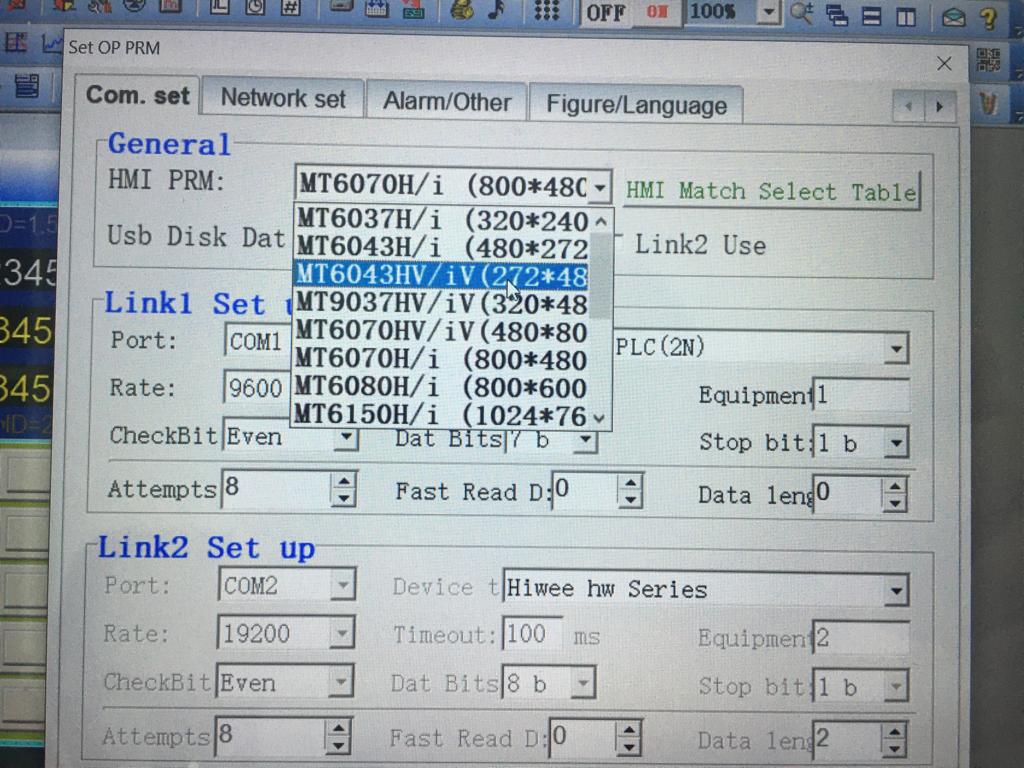Open the Link2 19200 rate dropdown
This screenshot has height=768, width=1024.
click(342, 633)
